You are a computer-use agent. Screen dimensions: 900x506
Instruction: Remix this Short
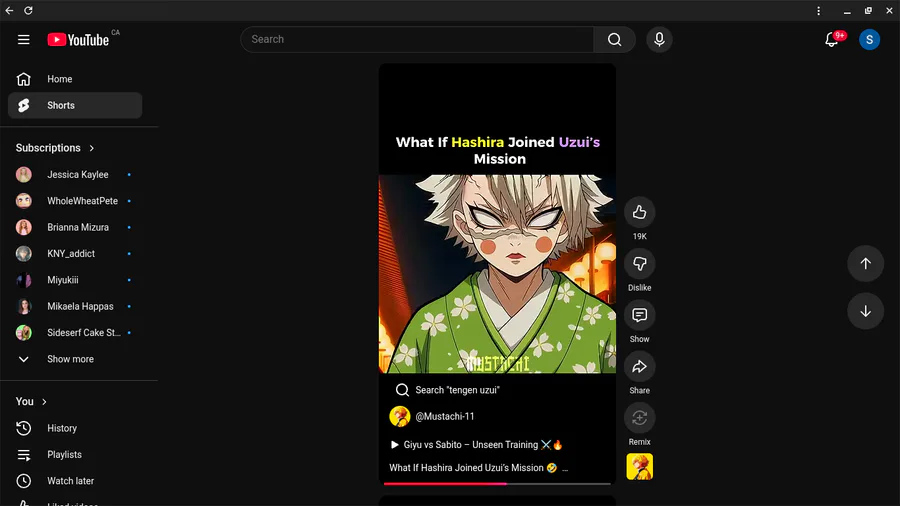(639, 418)
